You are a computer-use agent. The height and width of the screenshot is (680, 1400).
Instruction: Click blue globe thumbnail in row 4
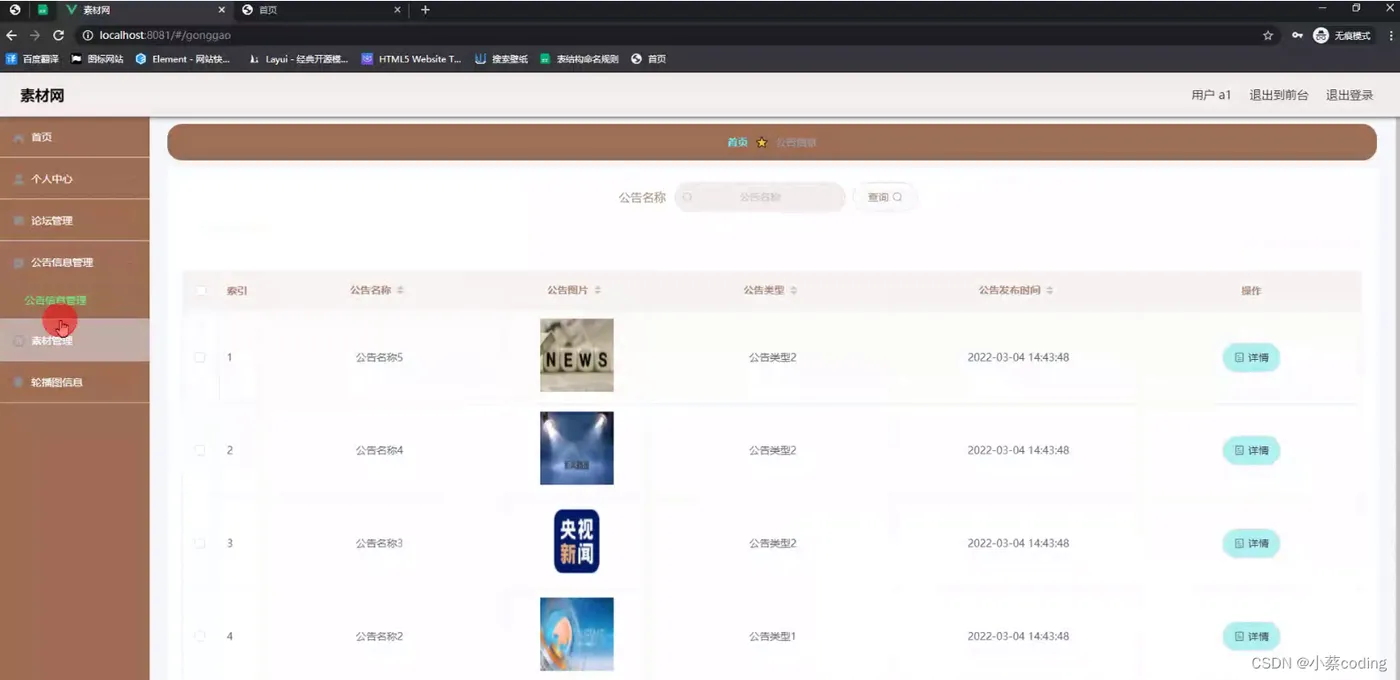pyautogui.click(x=577, y=634)
